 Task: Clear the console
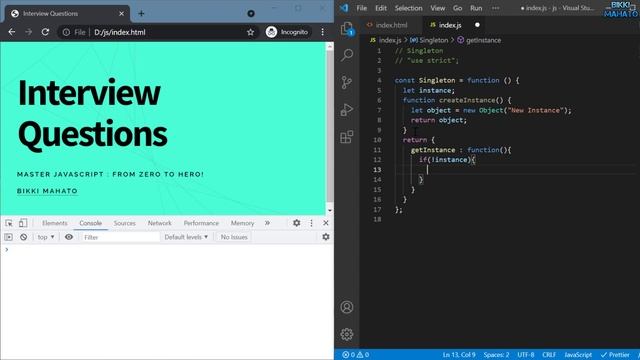pyautogui.click(x=24, y=237)
